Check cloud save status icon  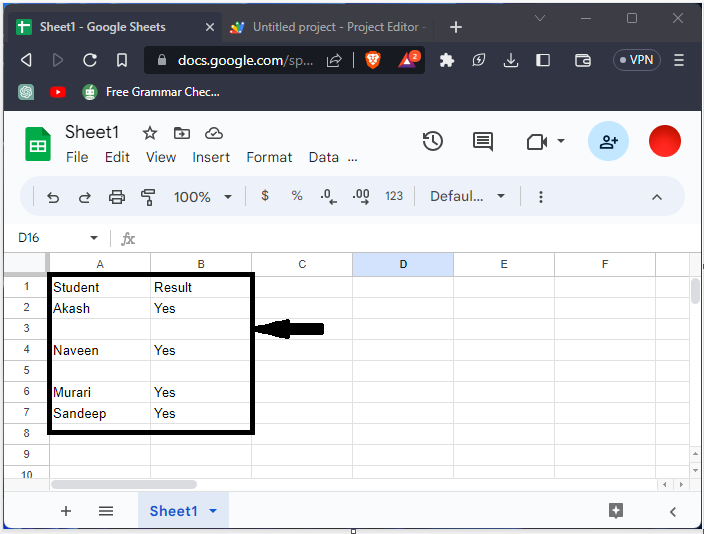tap(214, 133)
